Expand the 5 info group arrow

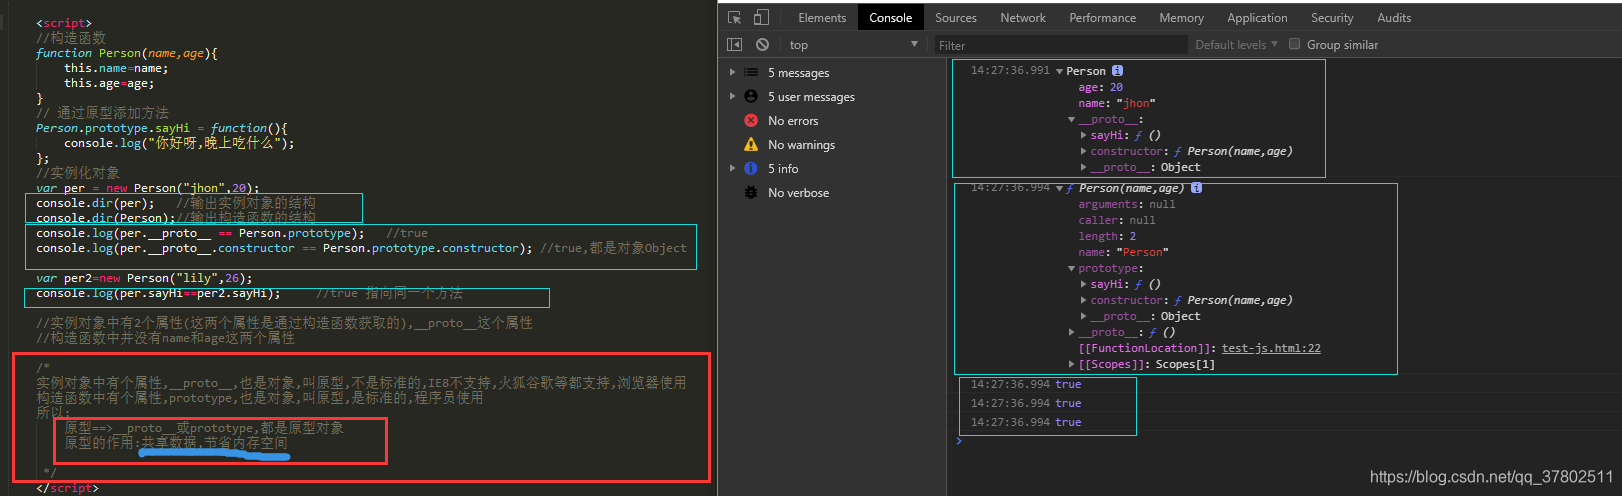tap(732, 168)
